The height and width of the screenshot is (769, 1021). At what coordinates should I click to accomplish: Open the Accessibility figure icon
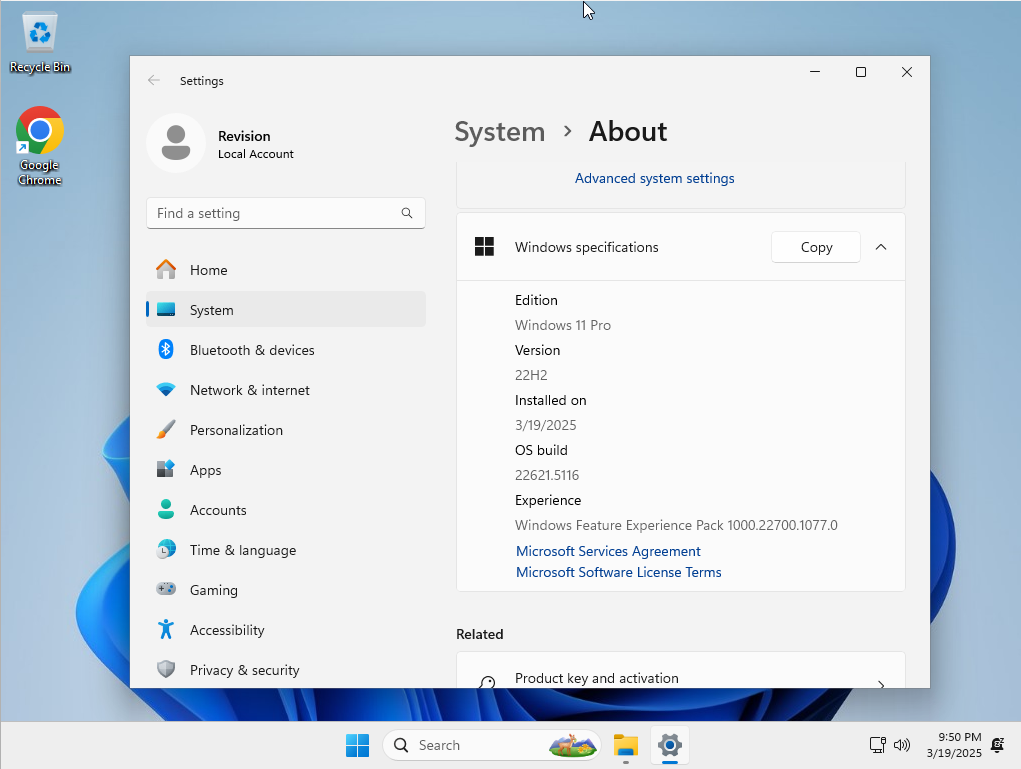[166, 630]
